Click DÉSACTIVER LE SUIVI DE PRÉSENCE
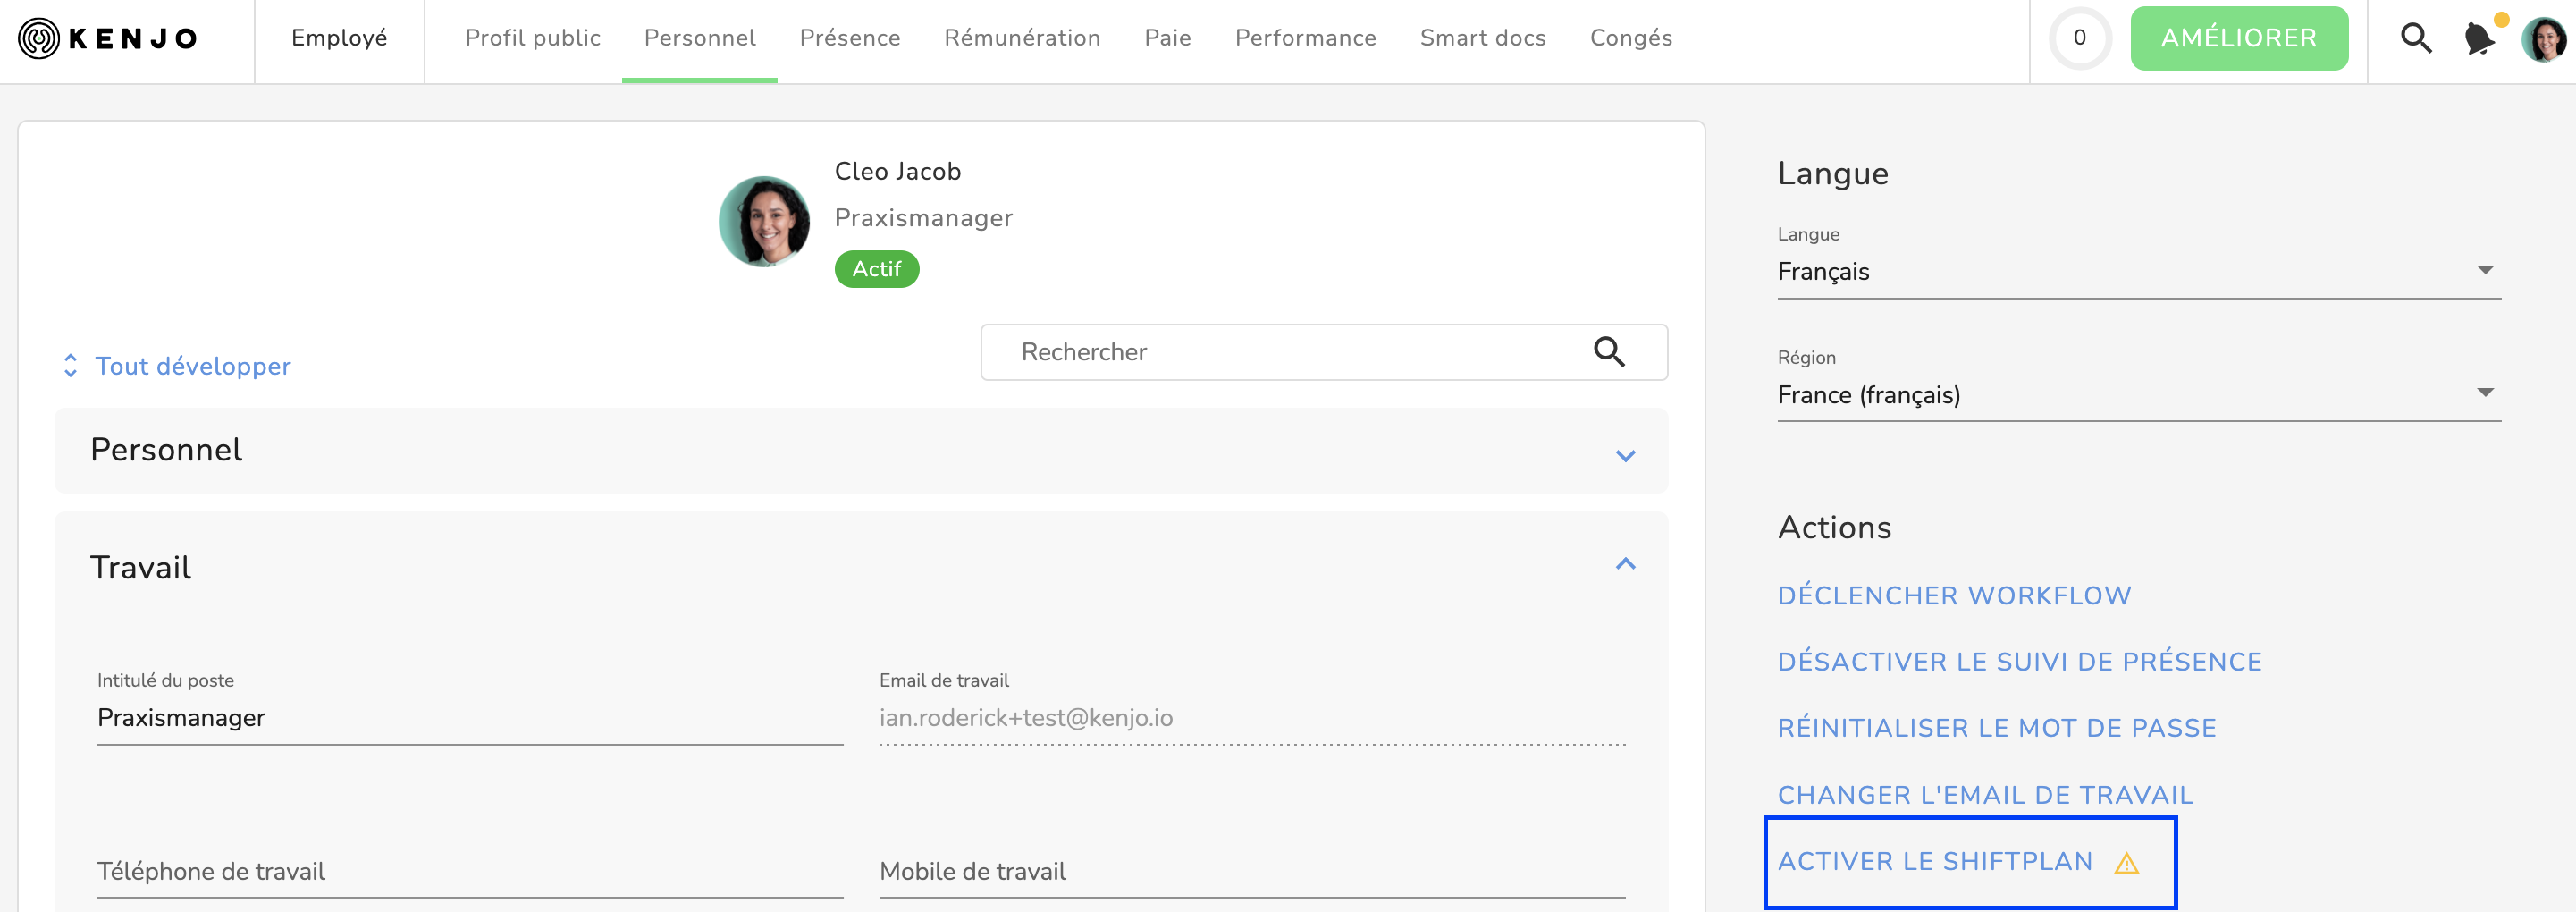2576x912 pixels. [x=2019, y=662]
